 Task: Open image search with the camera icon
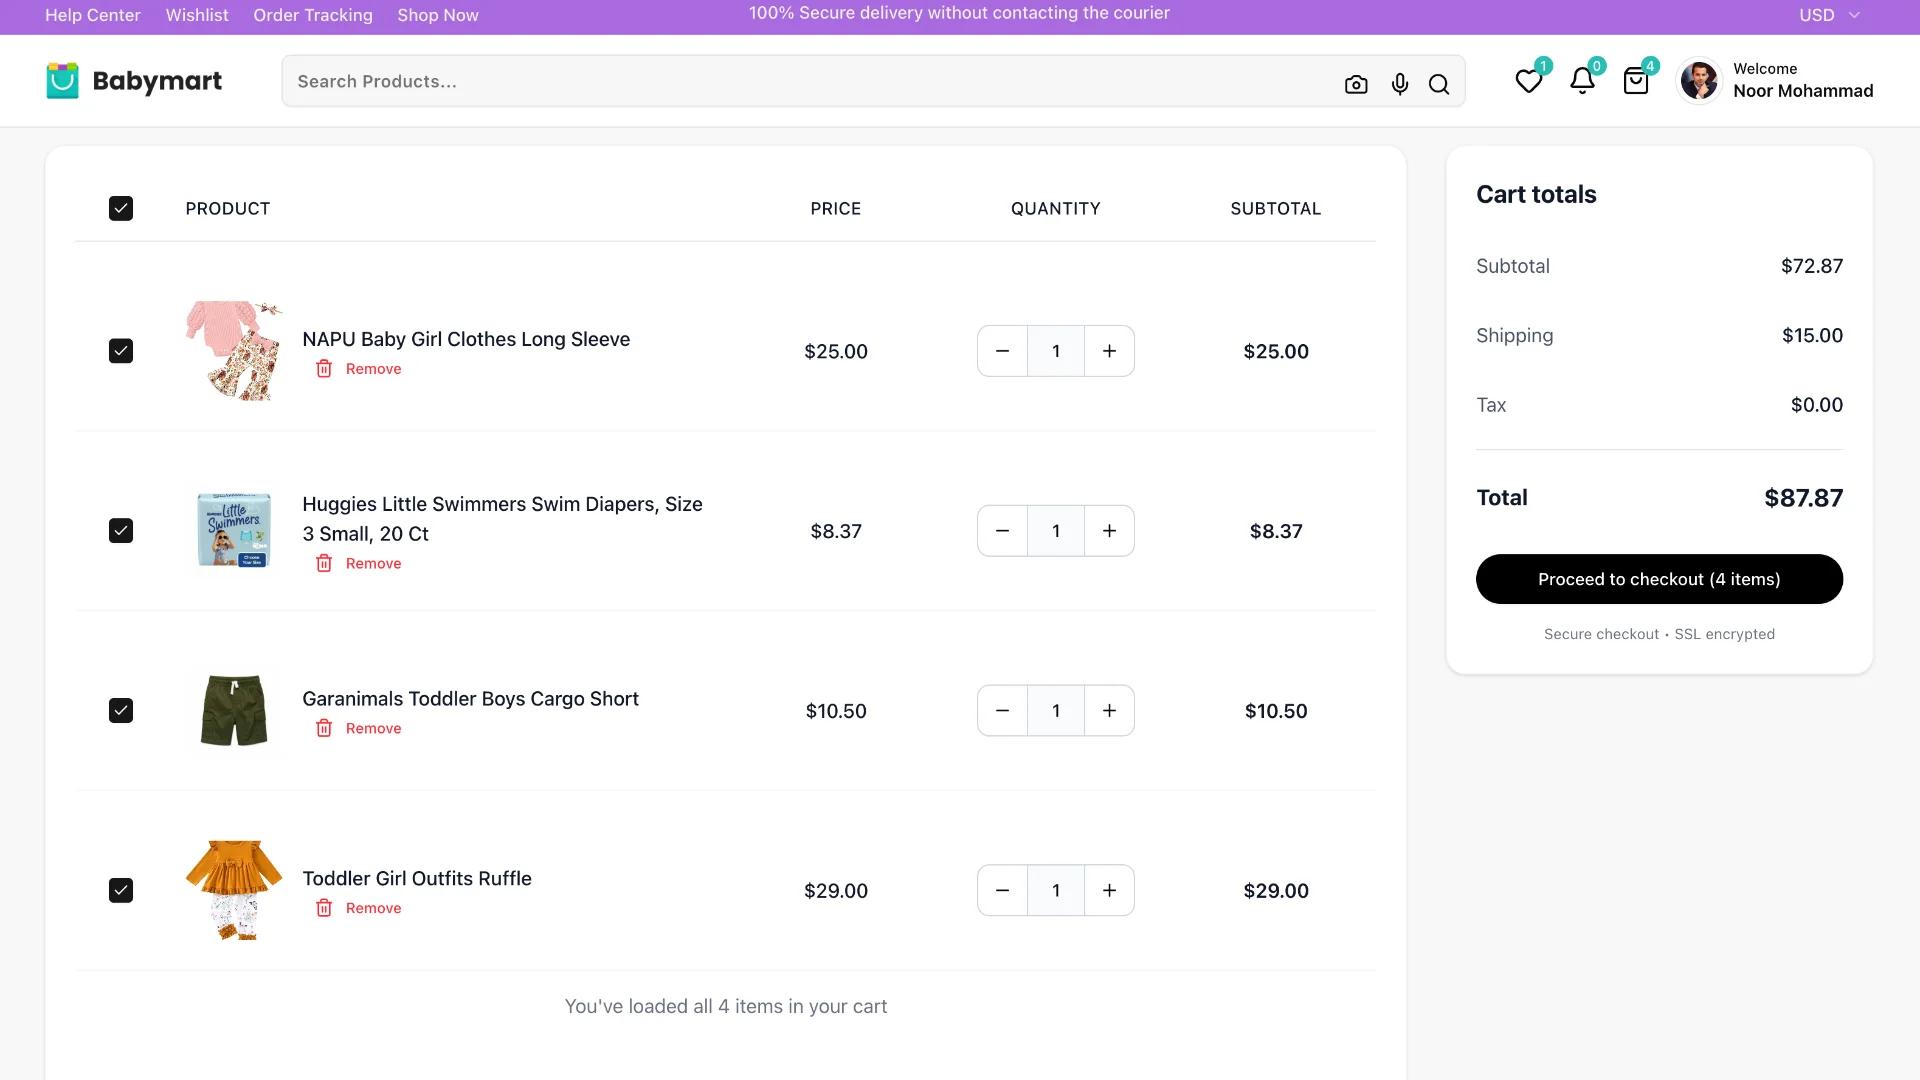pos(1356,85)
